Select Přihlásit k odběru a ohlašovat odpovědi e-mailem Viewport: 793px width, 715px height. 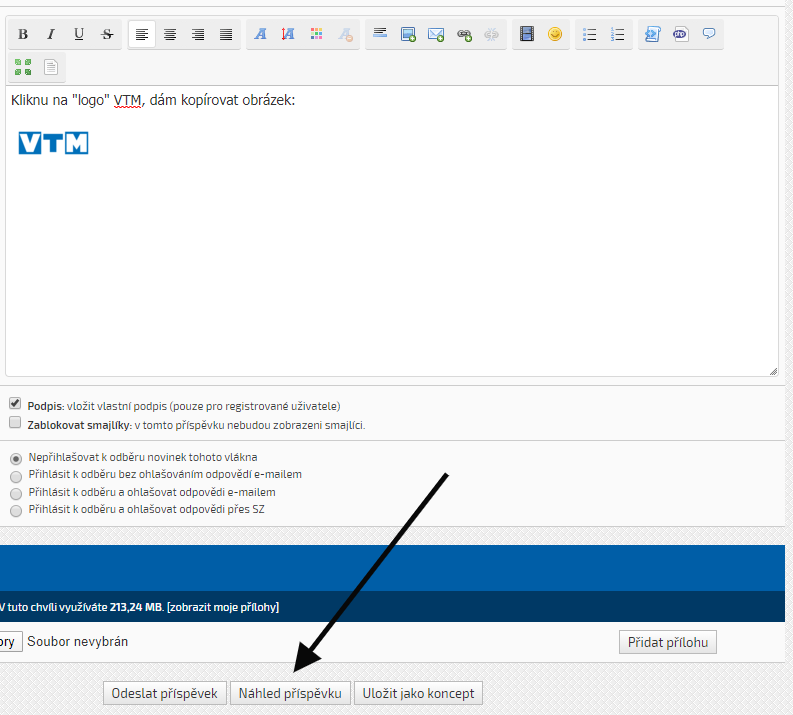point(15,493)
